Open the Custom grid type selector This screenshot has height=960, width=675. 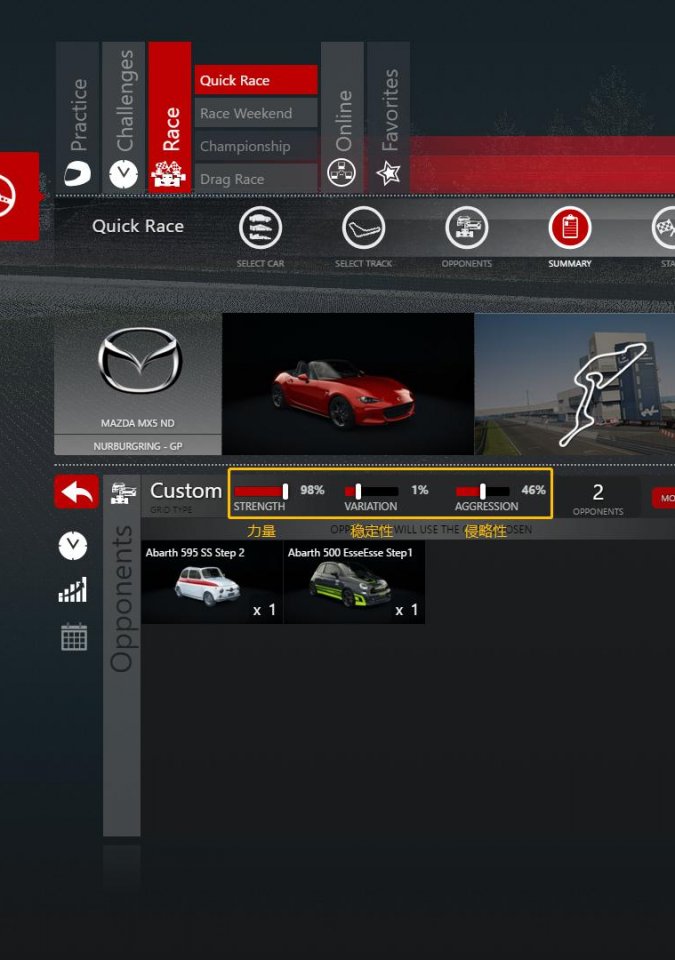tap(186, 490)
